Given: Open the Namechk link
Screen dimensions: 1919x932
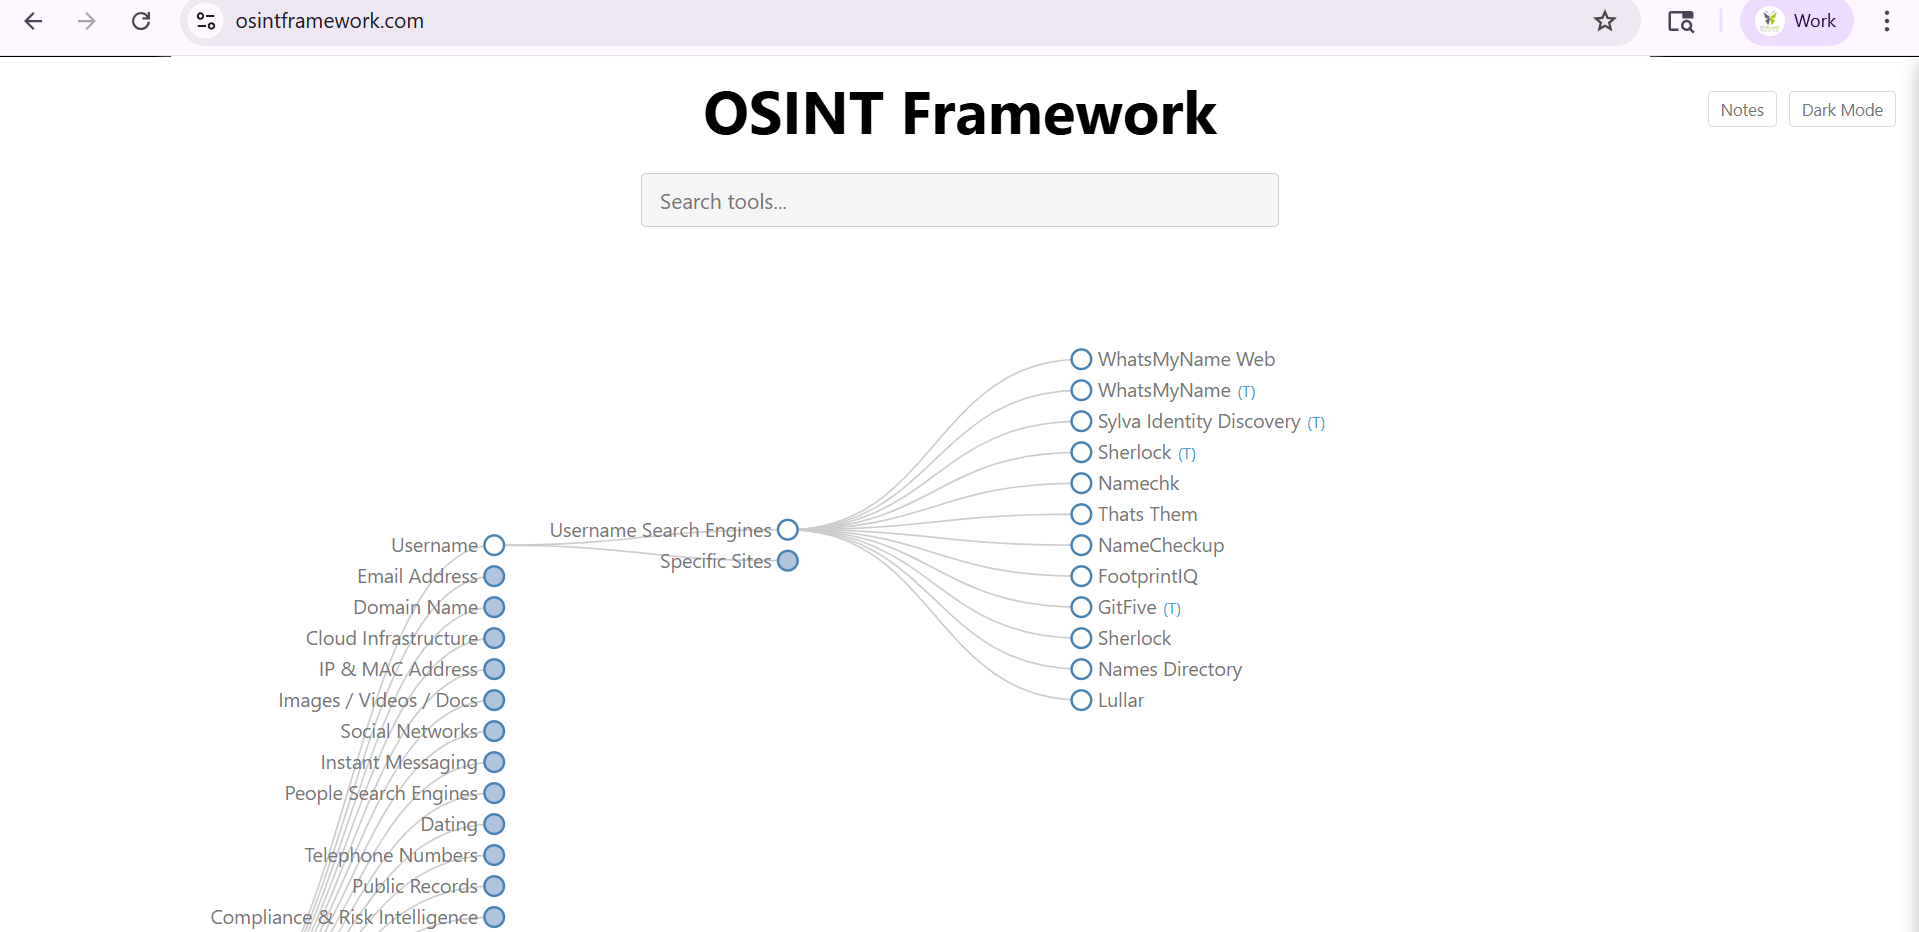Looking at the screenshot, I should point(1138,483).
